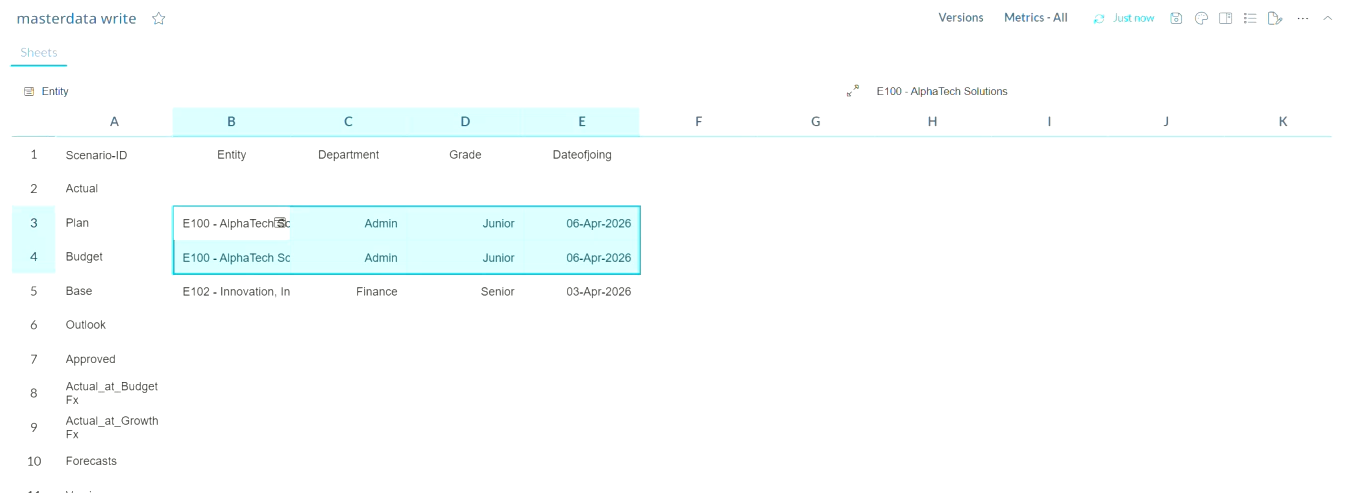This screenshot has height=493, width=1350.
Task: Click the edit document pencil icon
Action: point(1275,18)
